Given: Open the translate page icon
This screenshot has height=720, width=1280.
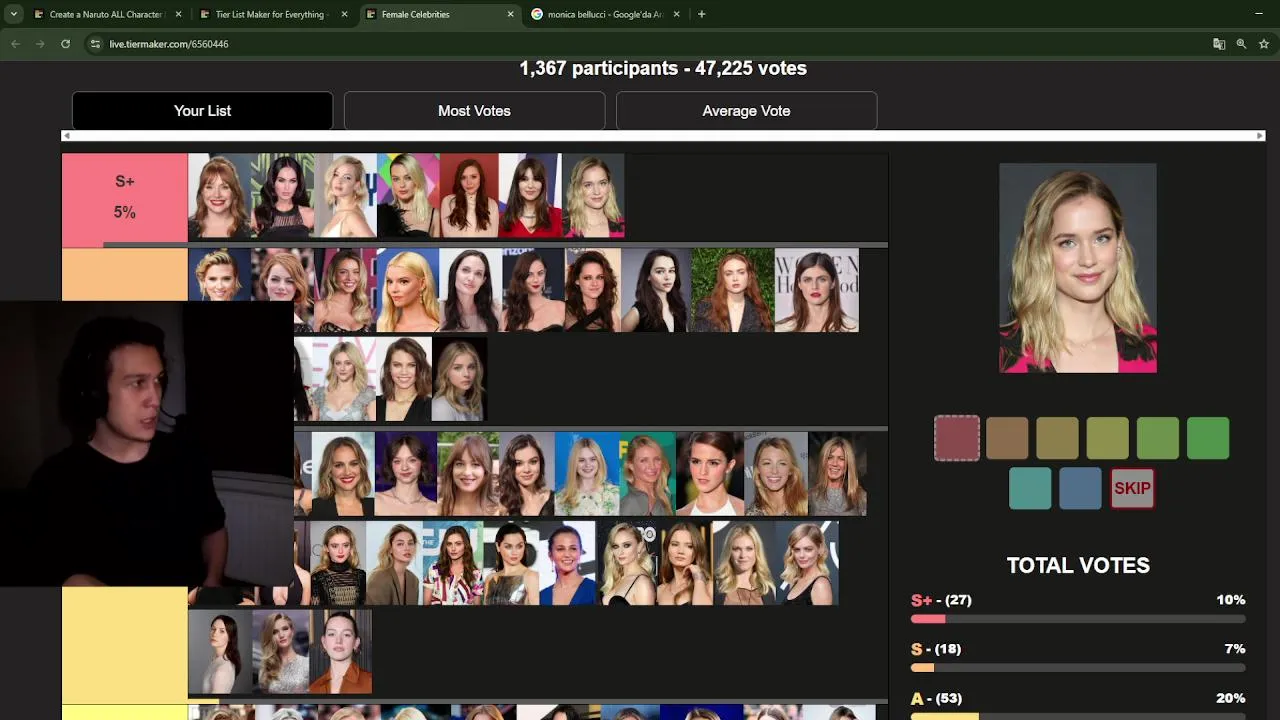Looking at the screenshot, I should click(1219, 44).
